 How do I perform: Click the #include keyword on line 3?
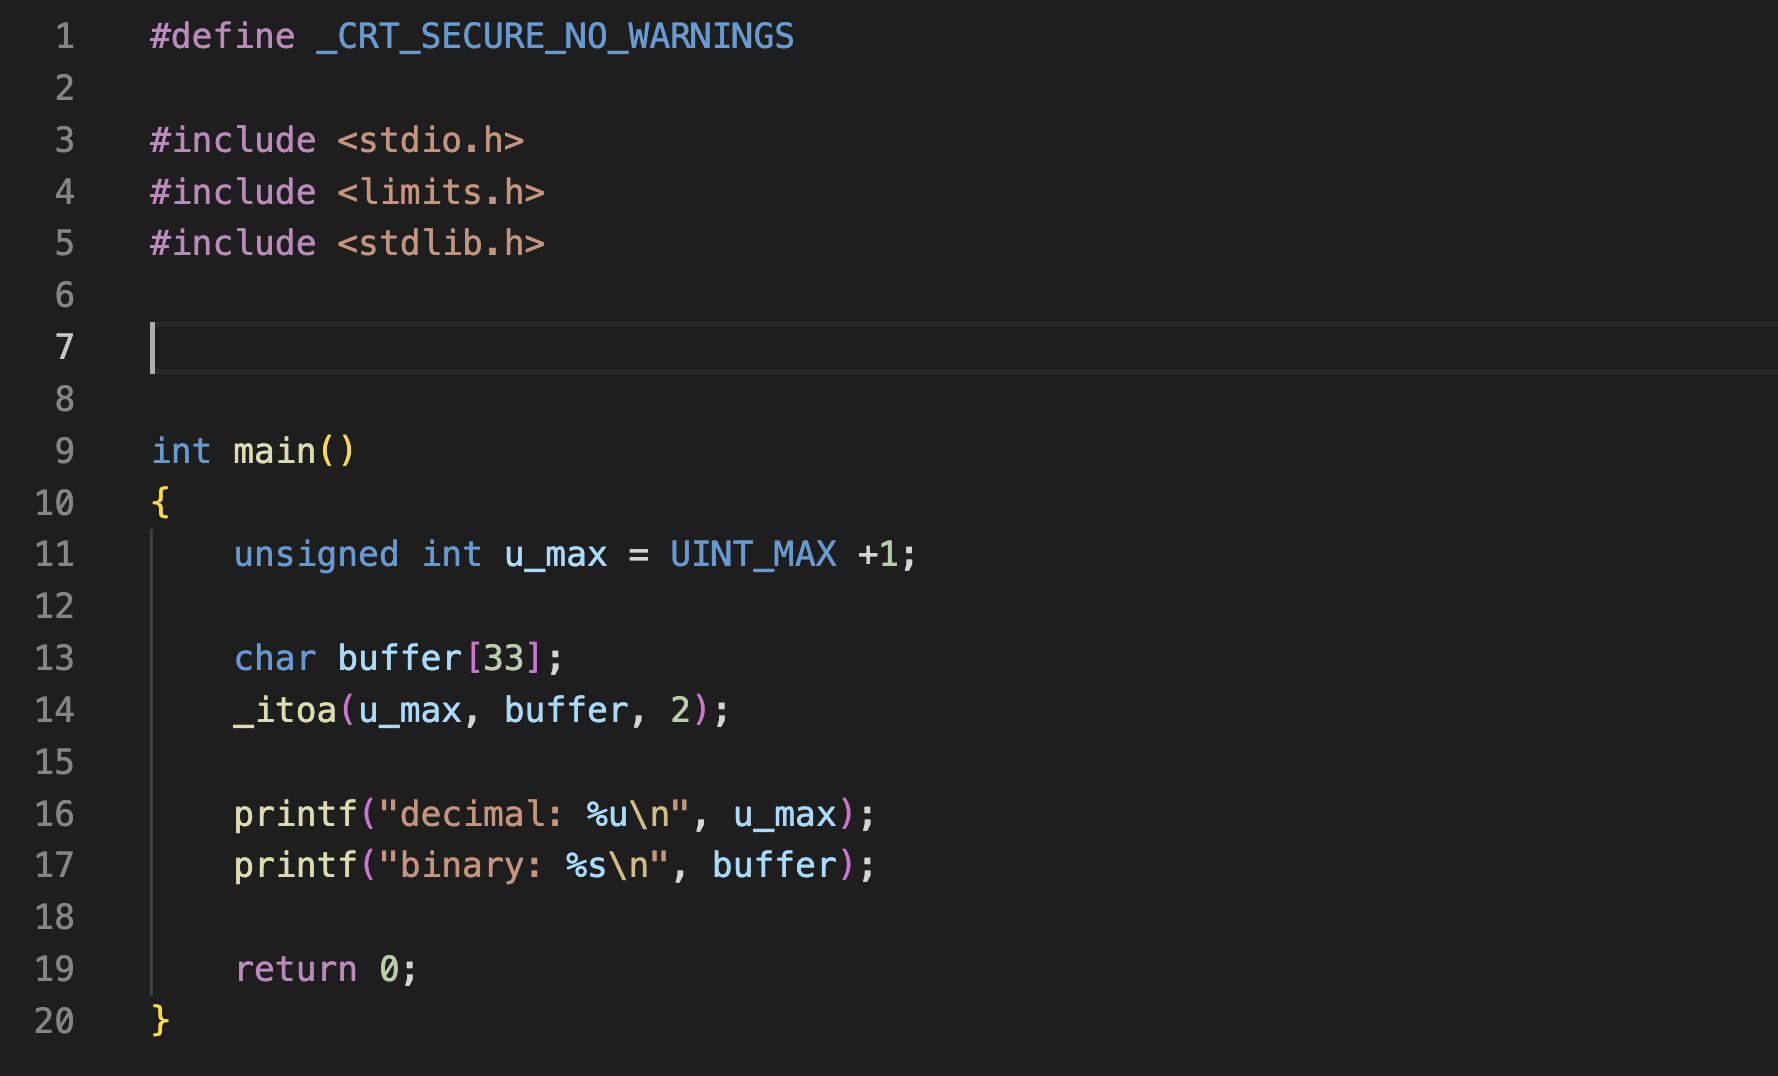pos(233,140)
